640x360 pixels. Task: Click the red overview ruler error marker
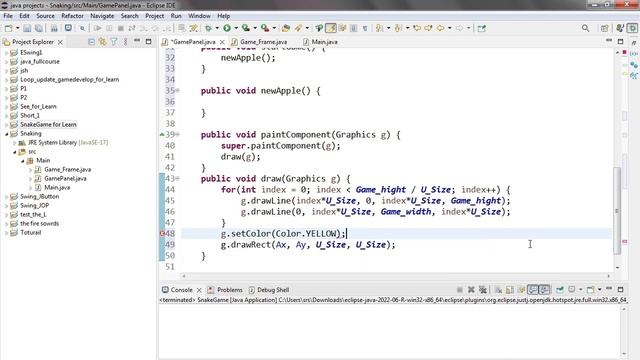(x=624, y=242)
